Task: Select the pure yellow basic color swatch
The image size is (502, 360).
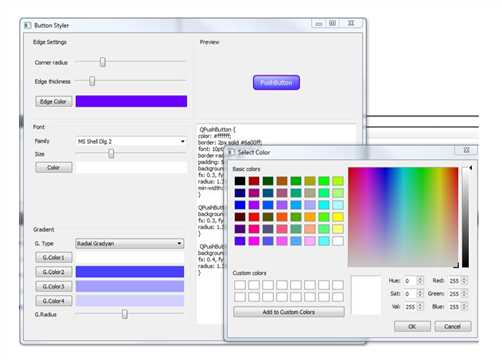Action: tap(338, 217)
